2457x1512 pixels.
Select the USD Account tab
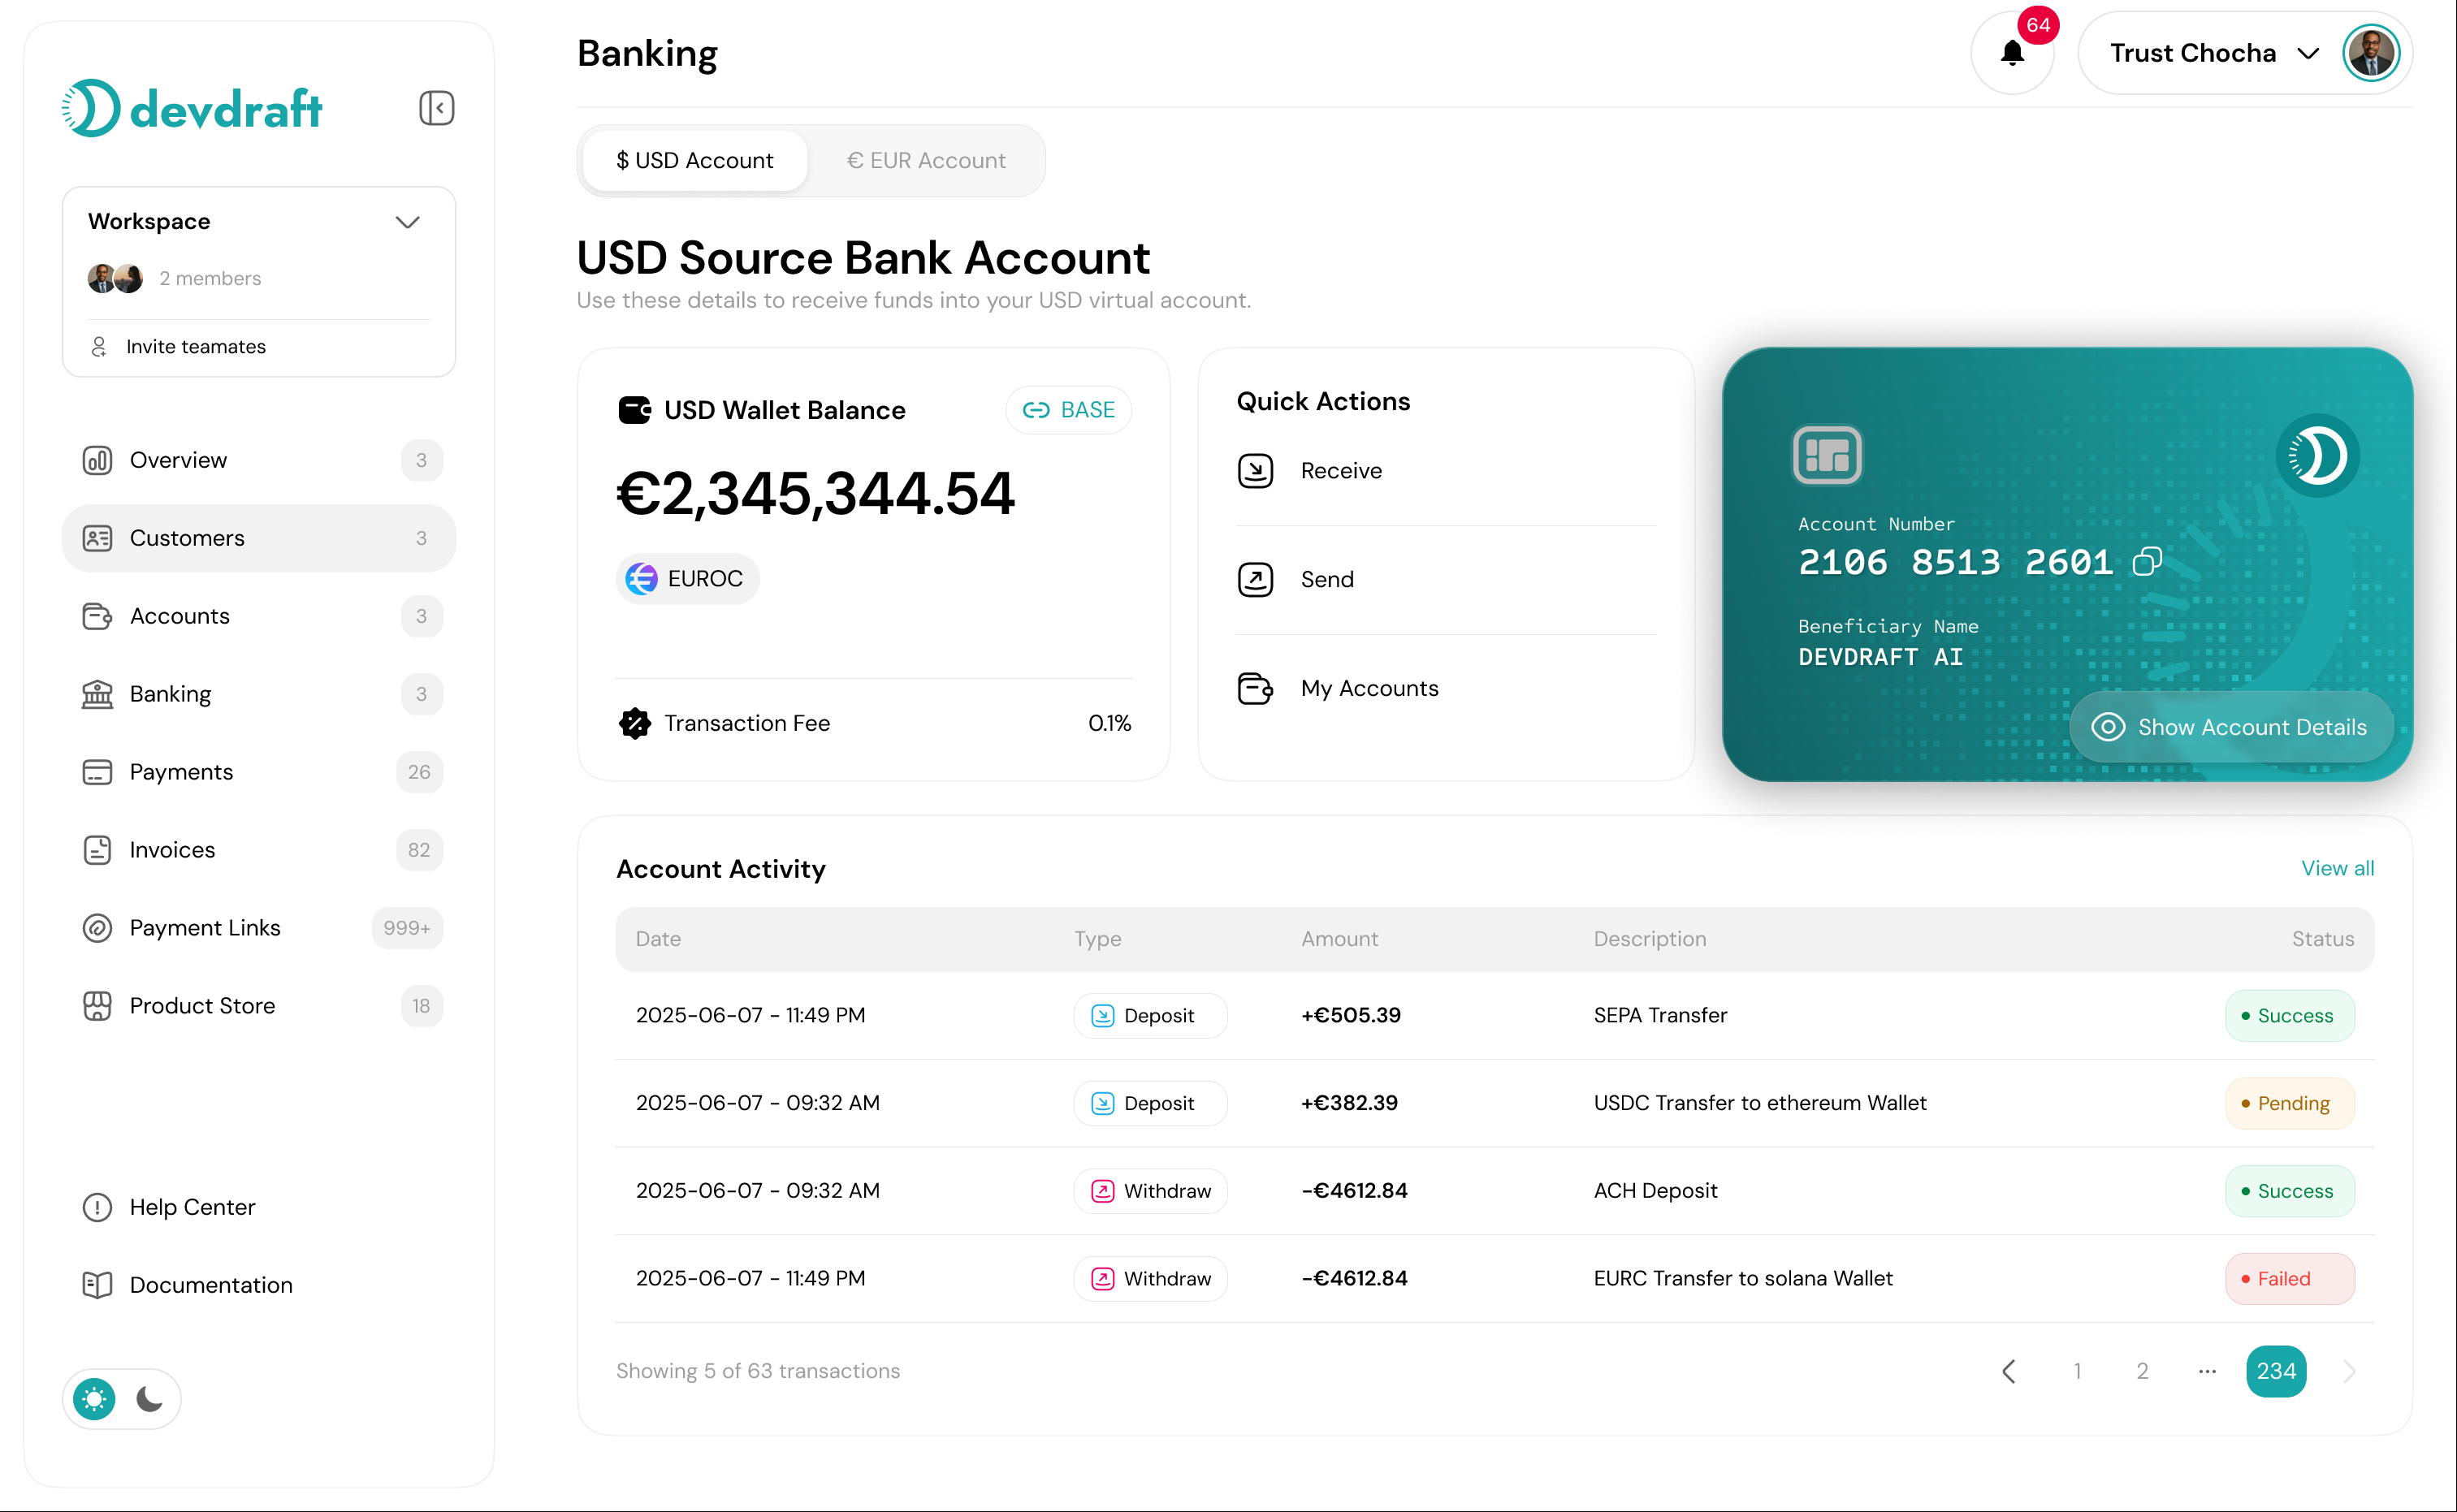(694, 160)
